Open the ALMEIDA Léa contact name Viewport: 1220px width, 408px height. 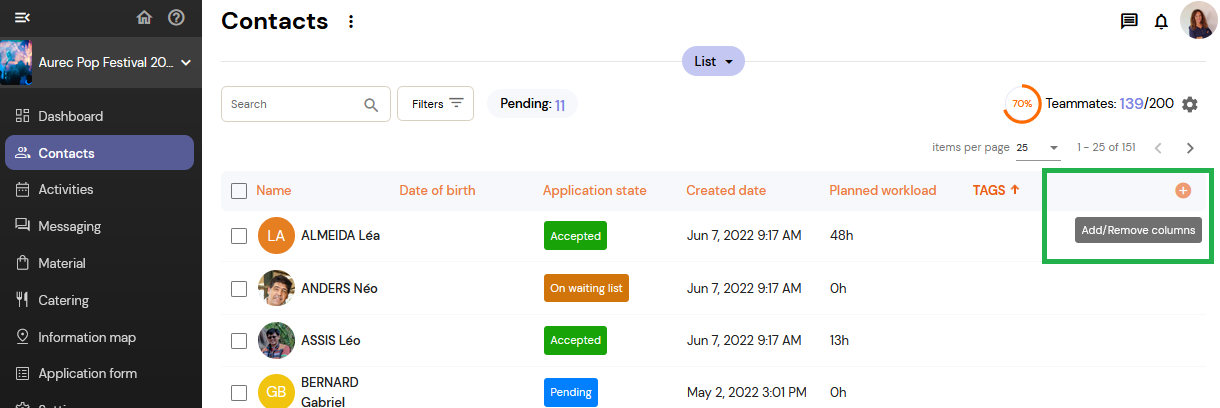click(340, 236)
